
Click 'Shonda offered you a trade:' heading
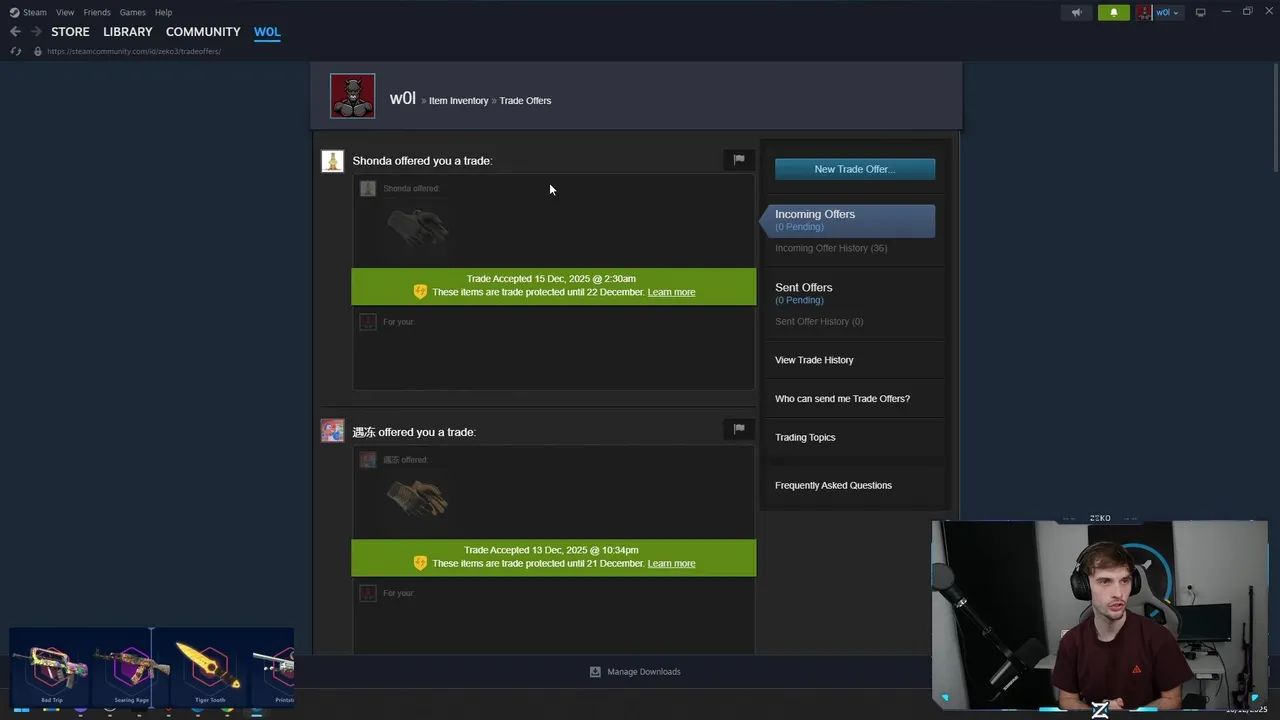point(422,161)
